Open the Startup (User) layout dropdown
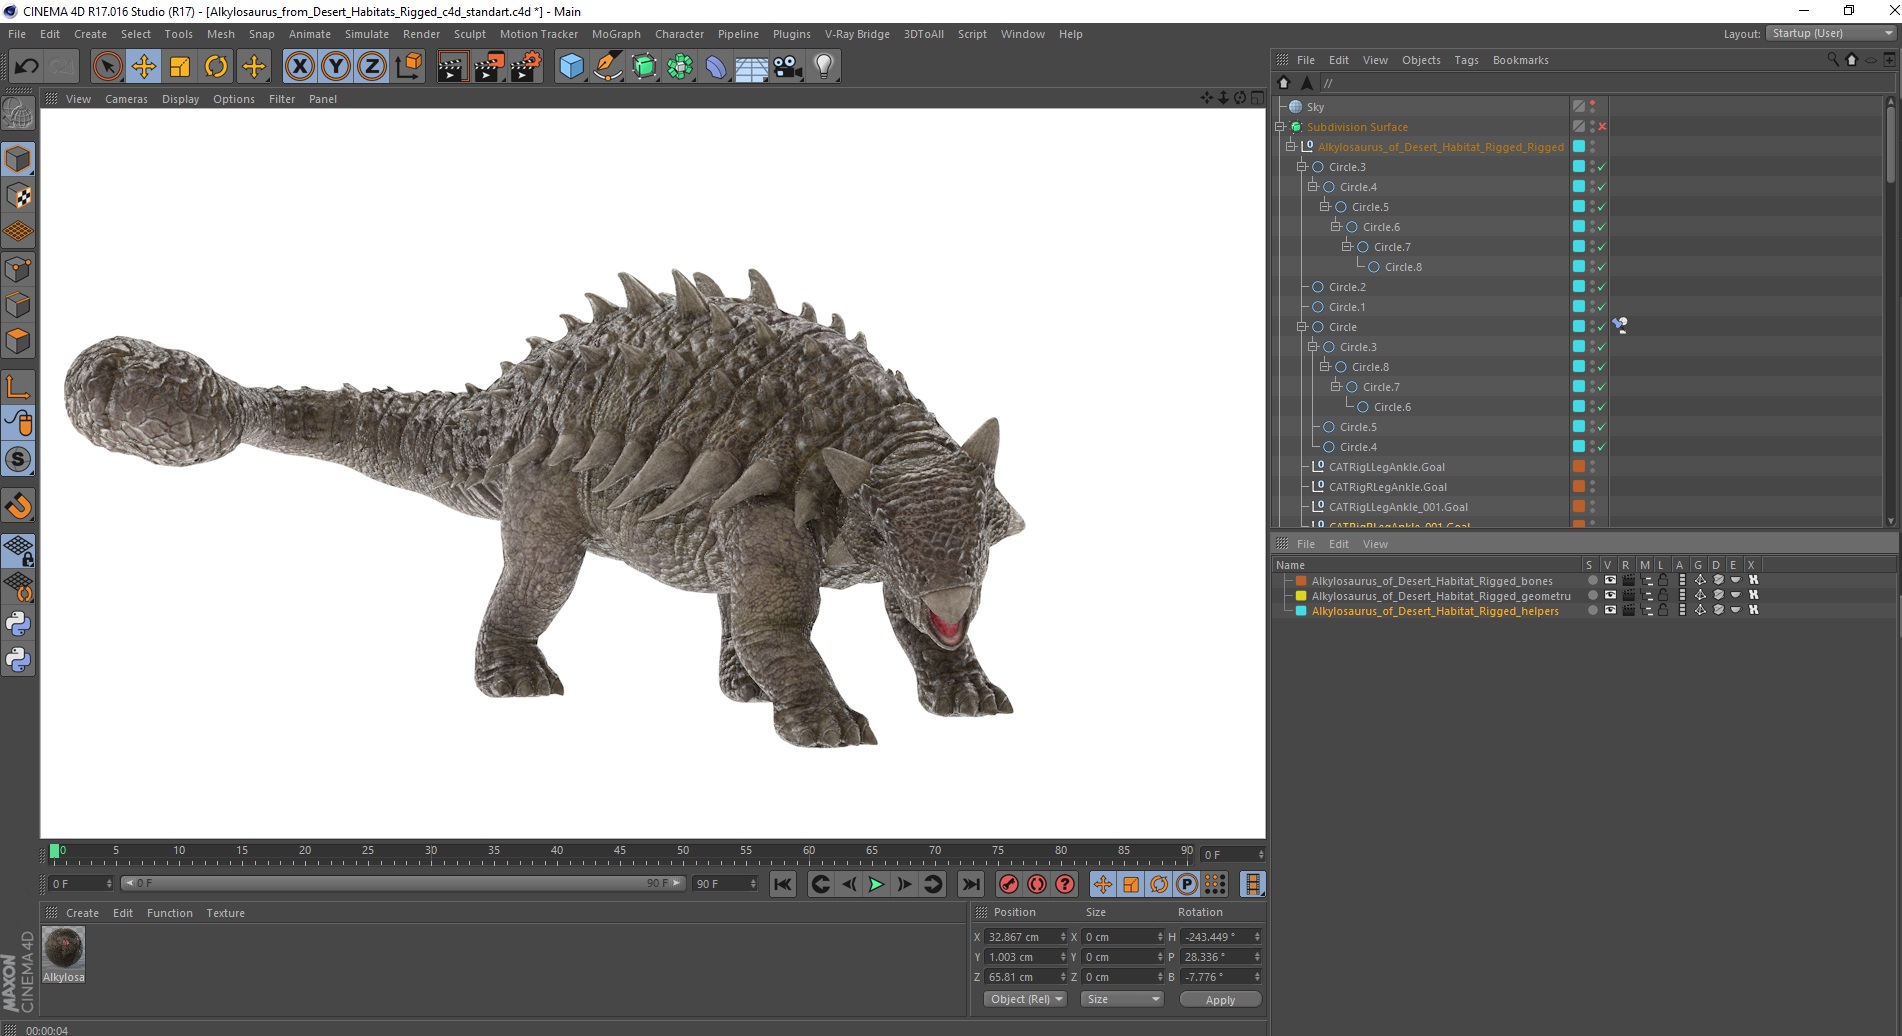The image size is (1902, 1036). pyautogui.click(x=1831, y=34)
